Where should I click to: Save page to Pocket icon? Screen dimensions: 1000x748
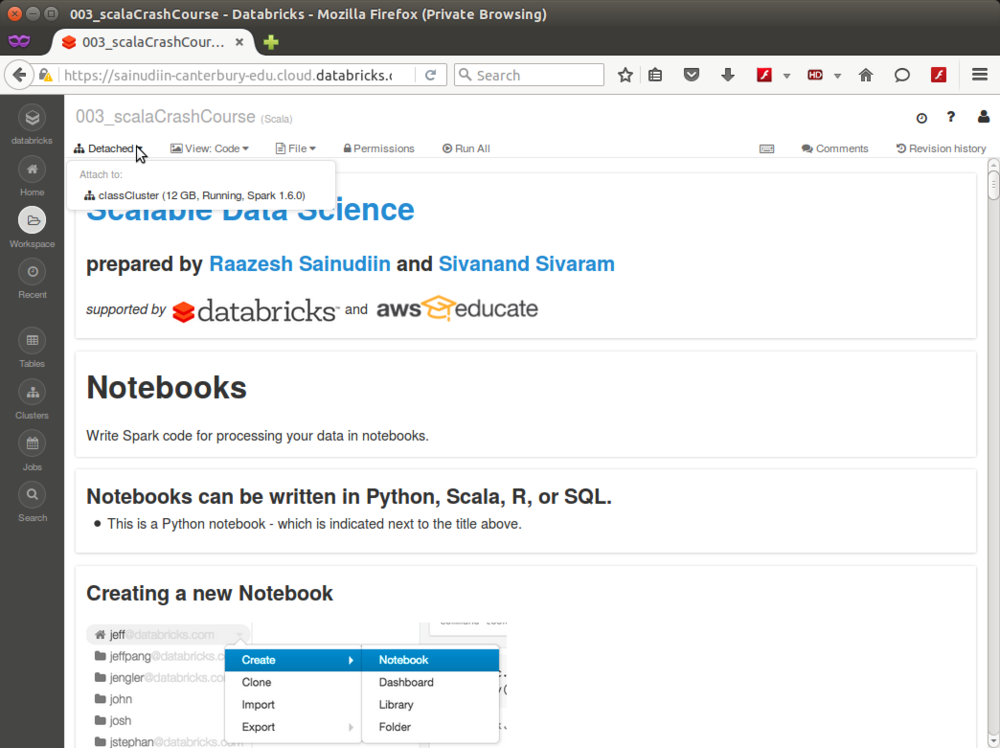[691, 75]
